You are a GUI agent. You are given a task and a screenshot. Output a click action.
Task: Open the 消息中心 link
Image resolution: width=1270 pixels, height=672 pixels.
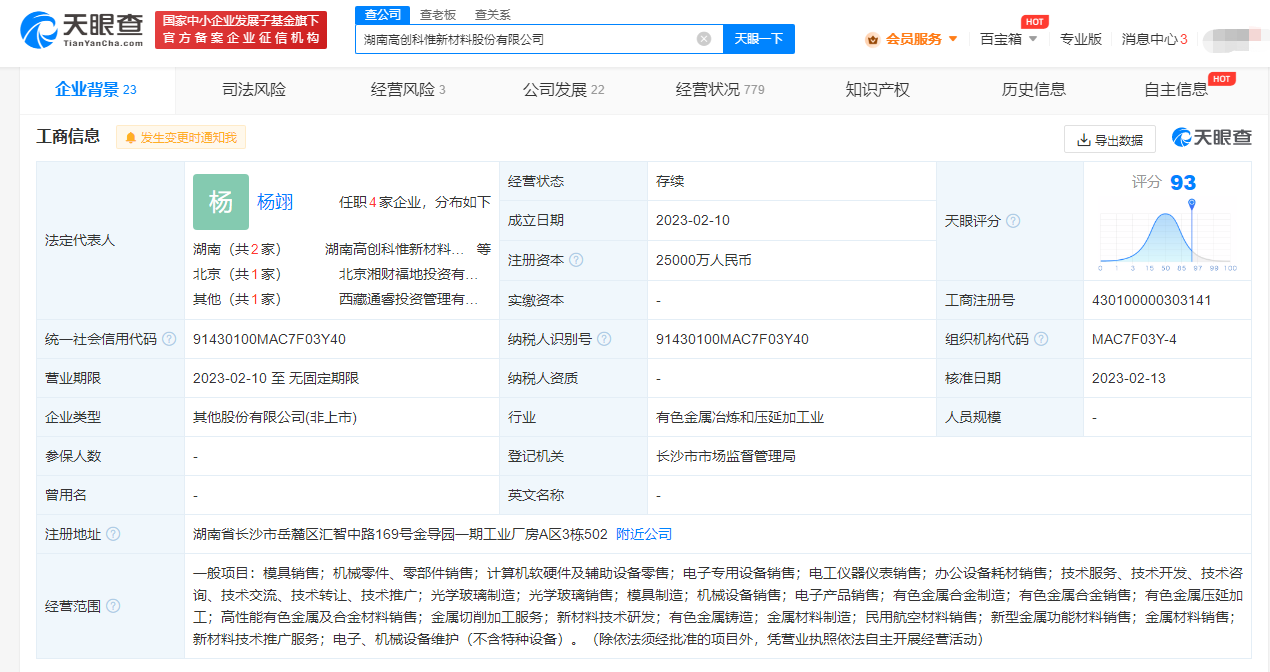[1154, 39]
